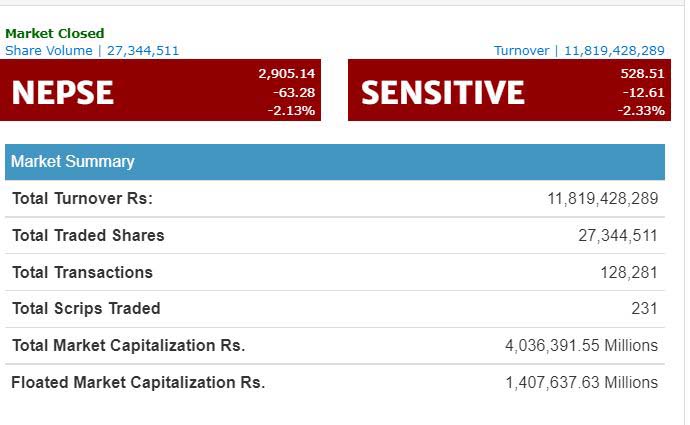Select Total Market Capitalization Rs. label
Image resolution: width=690 pixels, height=425 pixels.
pos(128,346)
